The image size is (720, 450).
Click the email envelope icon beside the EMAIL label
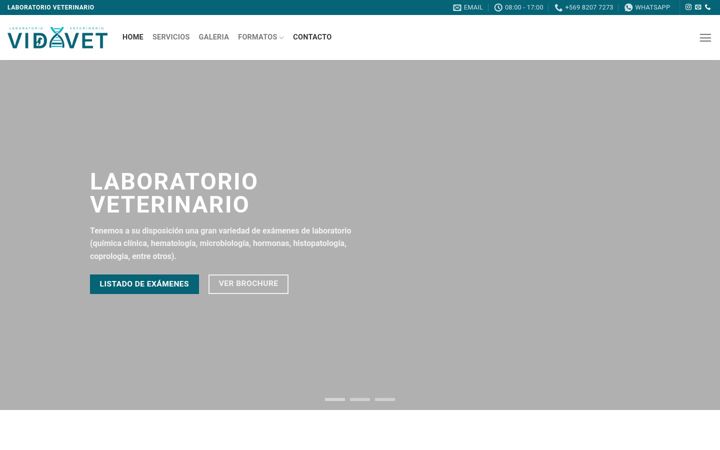(457, 7)
